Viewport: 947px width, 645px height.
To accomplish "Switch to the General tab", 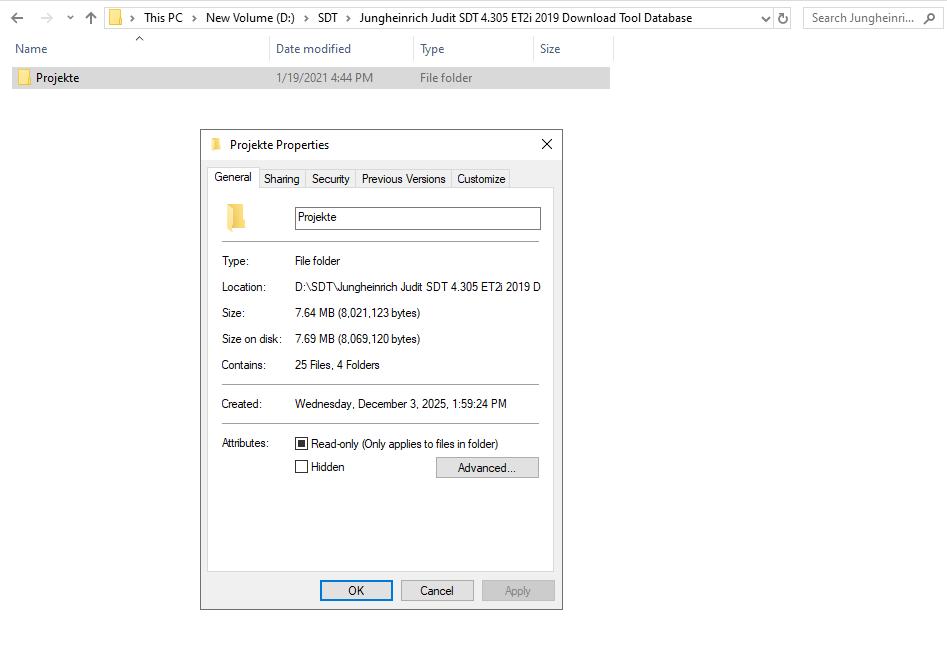I will [233, 177].
